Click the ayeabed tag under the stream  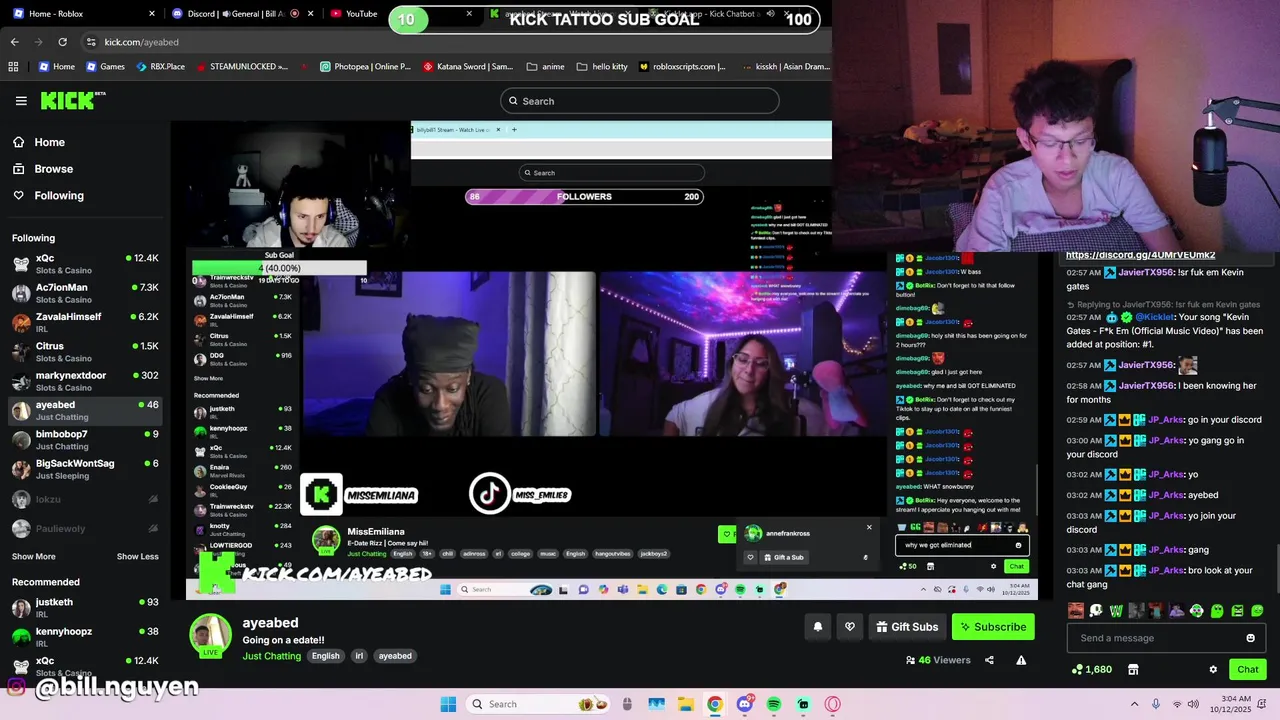(395, 656)
